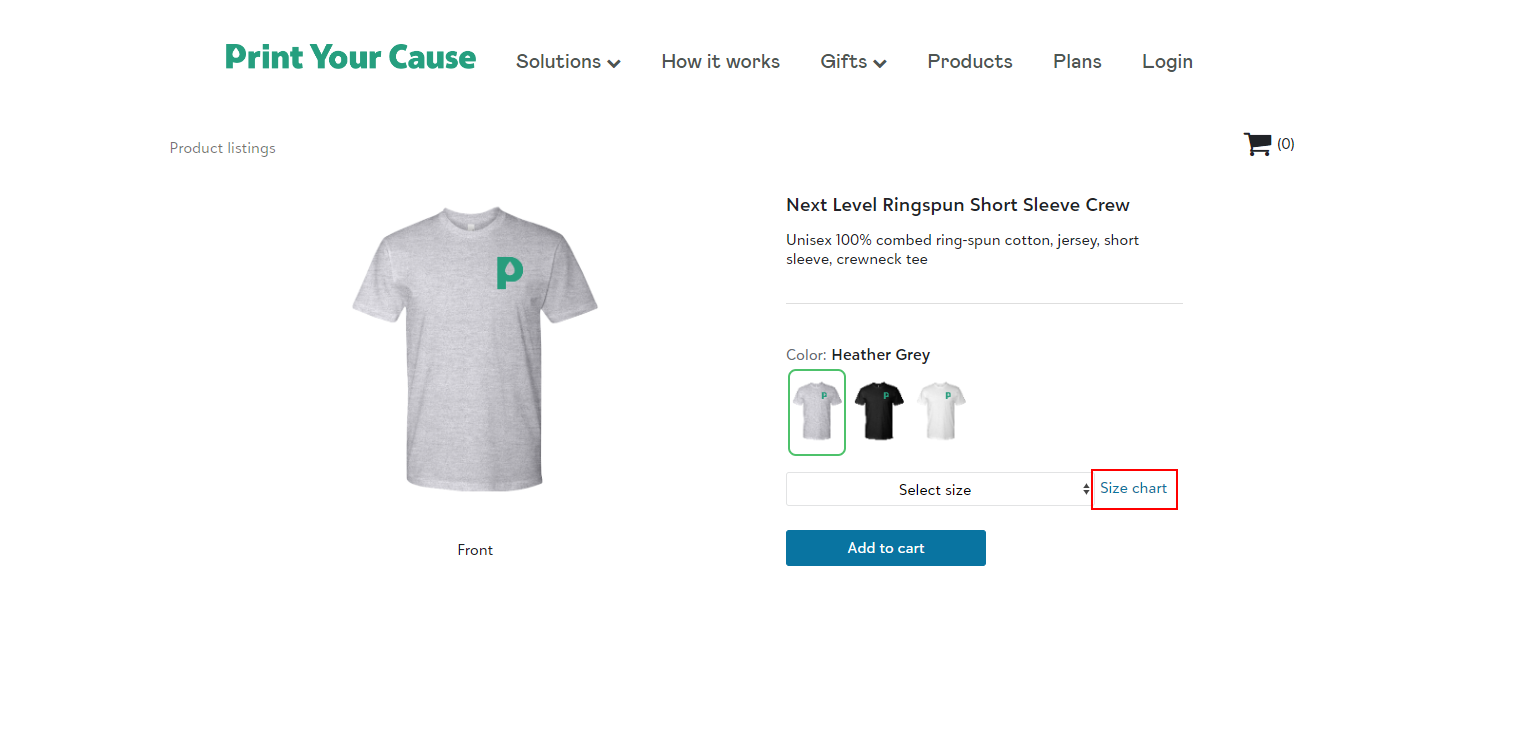View the Size chart

(1133, 488)
